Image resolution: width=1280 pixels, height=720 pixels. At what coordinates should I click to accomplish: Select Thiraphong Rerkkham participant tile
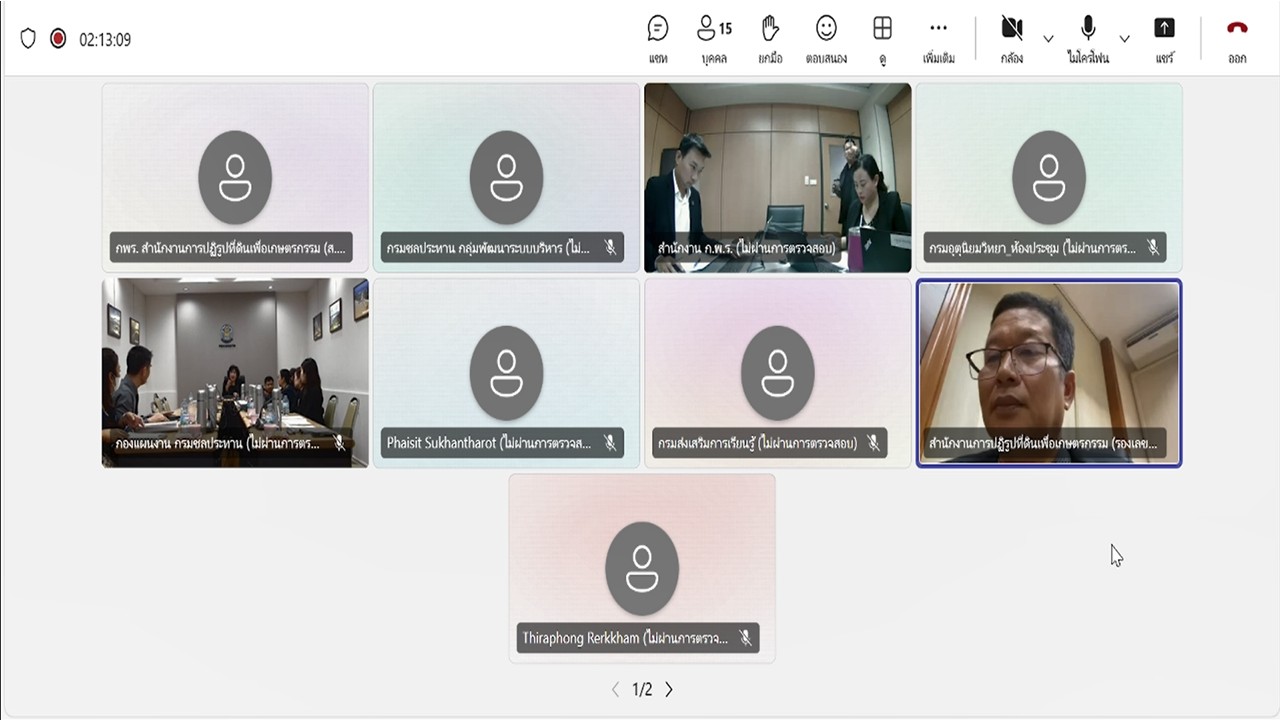point(642,567)
